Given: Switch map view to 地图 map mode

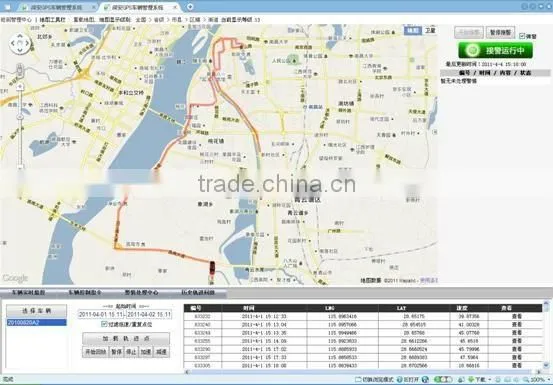Looking at the screenshot, I should click(413, 31).
